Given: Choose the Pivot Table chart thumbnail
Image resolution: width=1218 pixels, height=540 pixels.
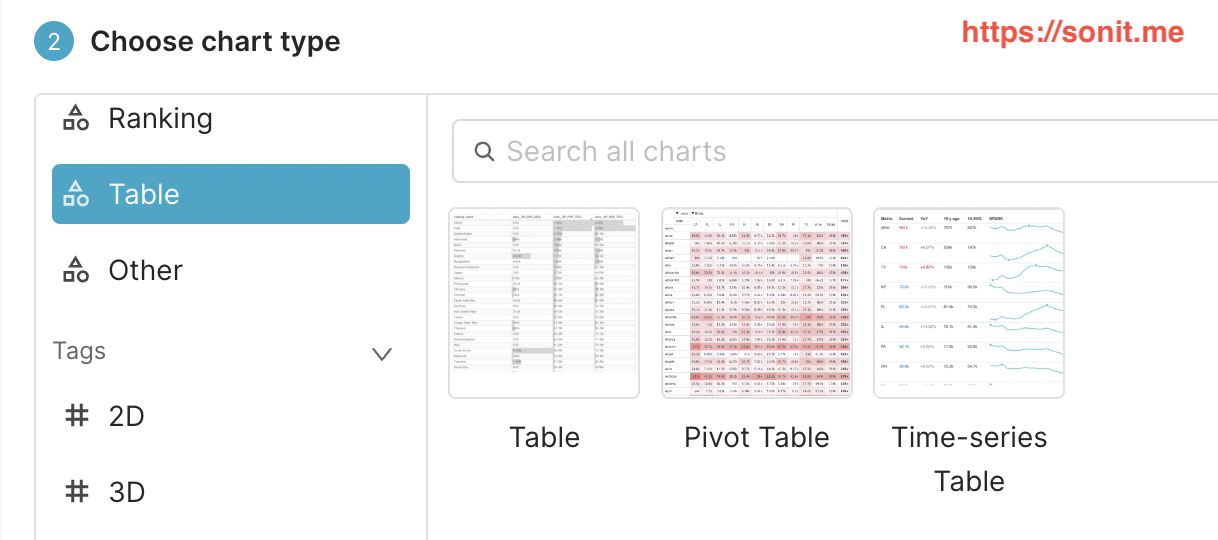Looking at the screenshot, I should point(757,303).
